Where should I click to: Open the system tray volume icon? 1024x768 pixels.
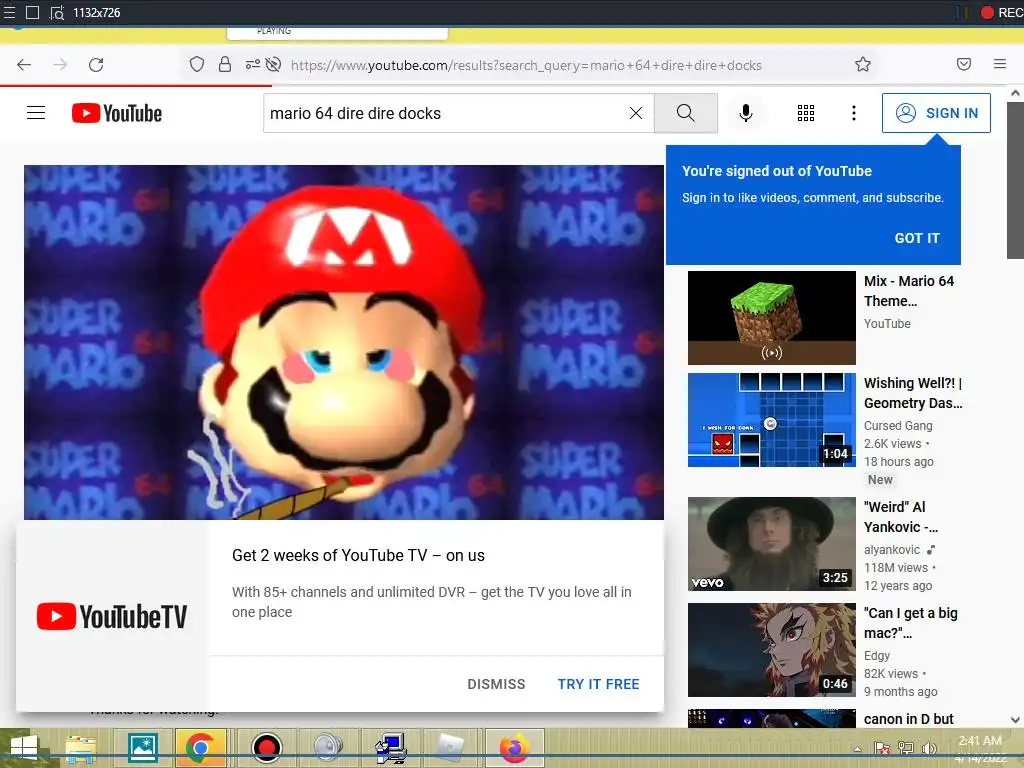tap(929, 748)
